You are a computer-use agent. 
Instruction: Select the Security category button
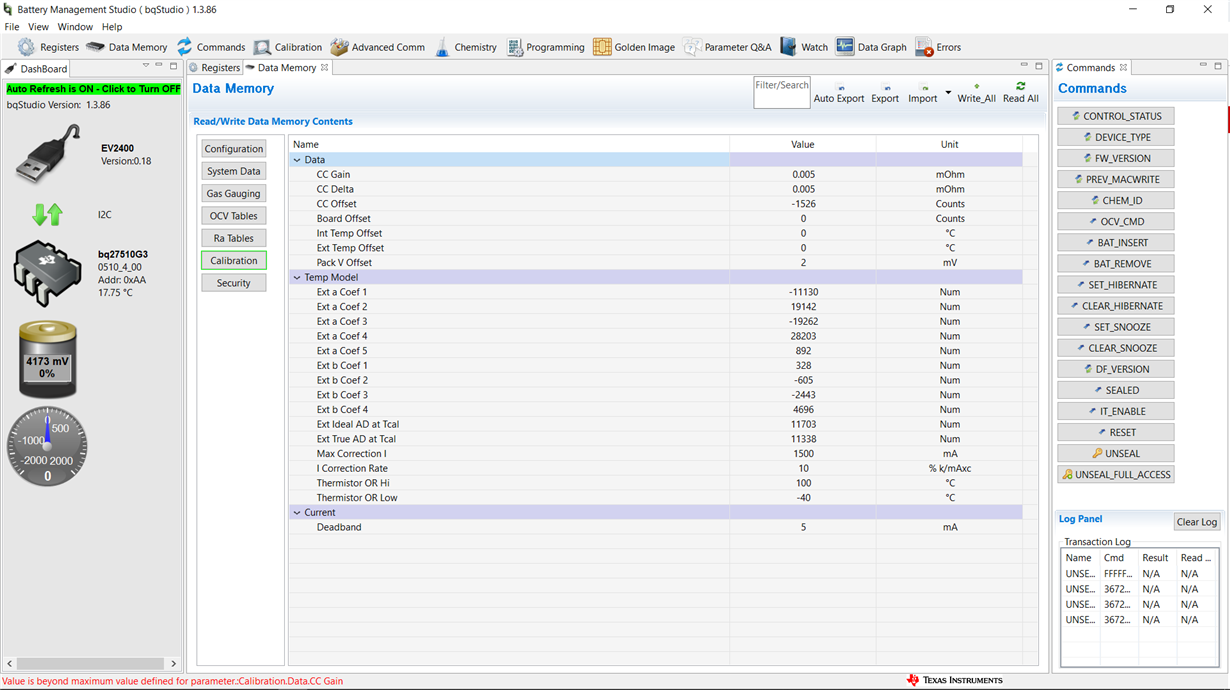point(234,283)
